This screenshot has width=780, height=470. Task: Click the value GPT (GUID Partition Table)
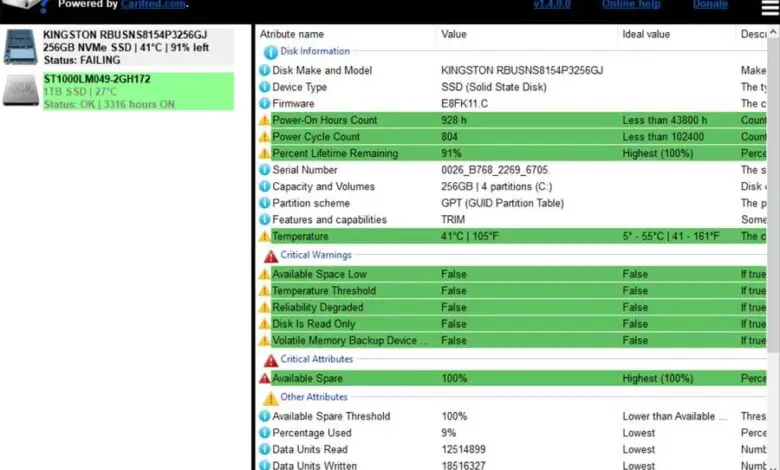502,203
